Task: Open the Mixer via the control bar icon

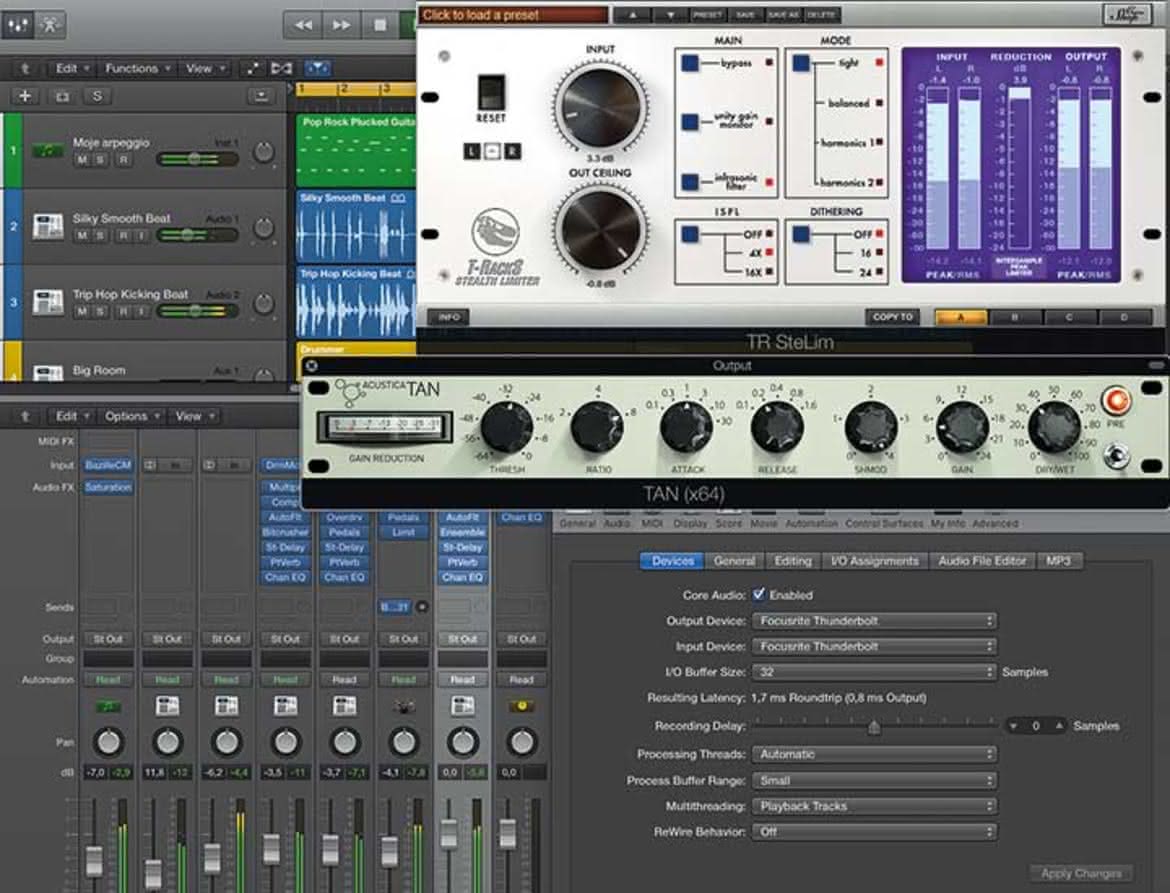Action: tap(17, 25)
